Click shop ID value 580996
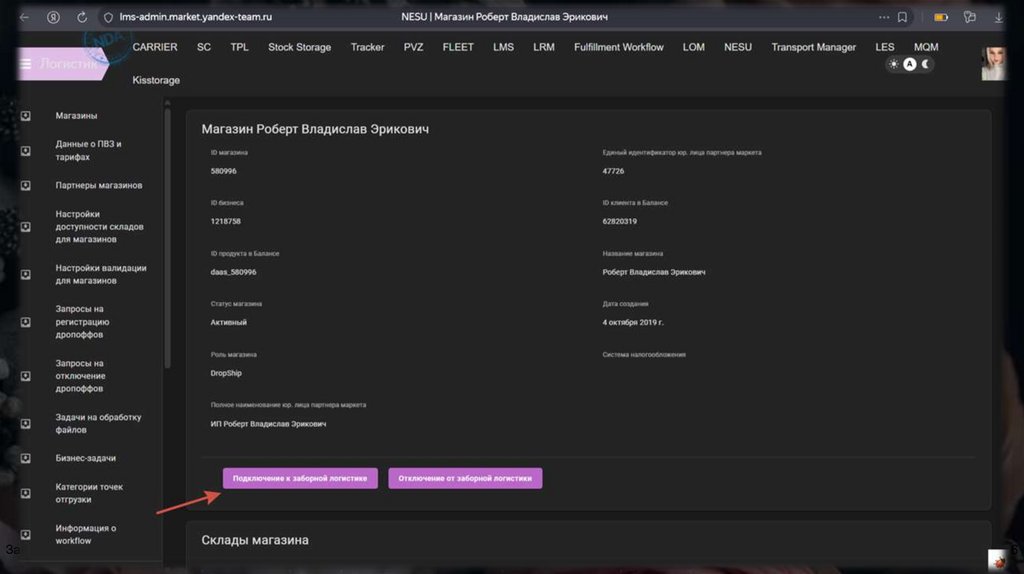The height and width of the screenshot is (574, 1024). [x=223, y=171]
